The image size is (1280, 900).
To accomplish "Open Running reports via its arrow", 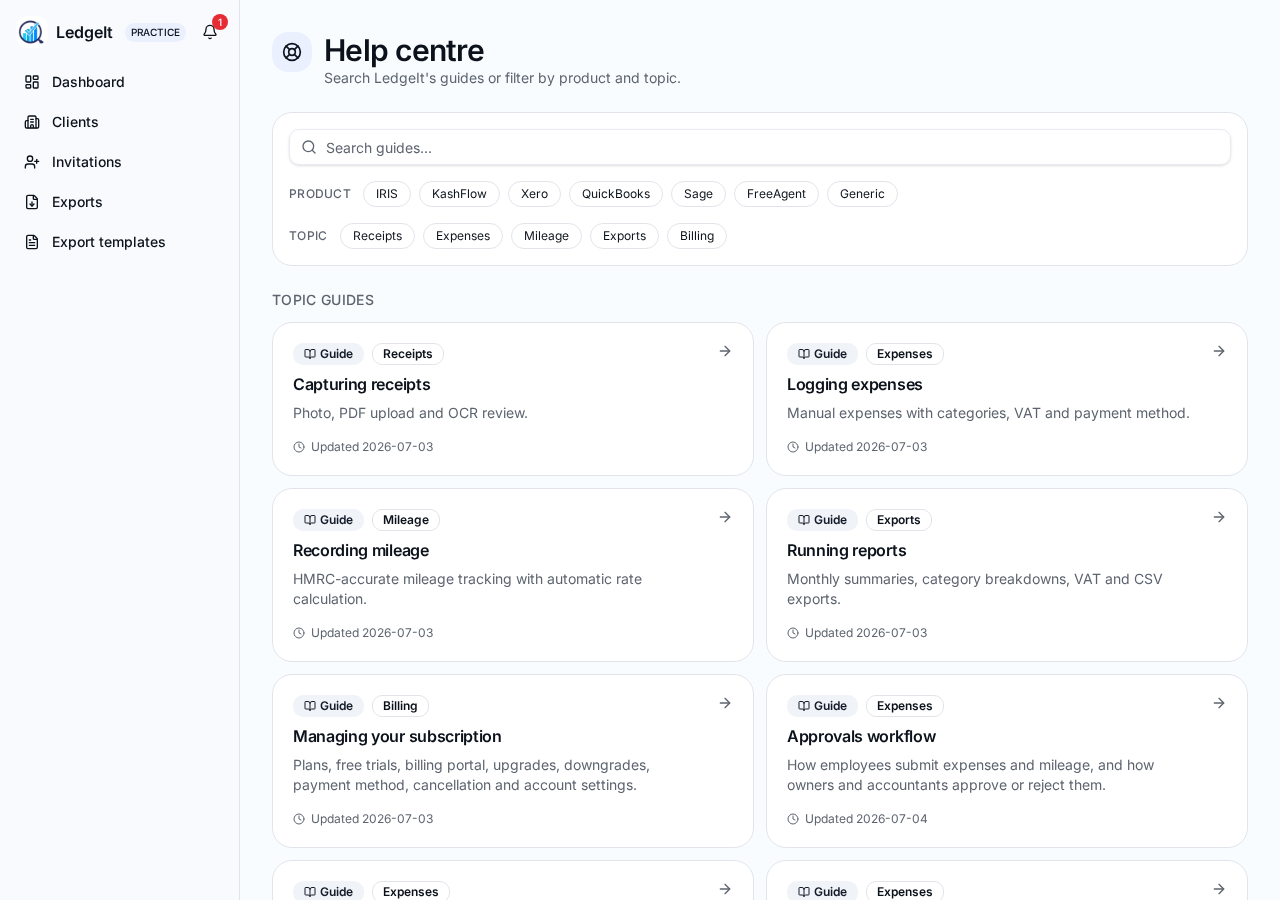I will coord(1219,517).
